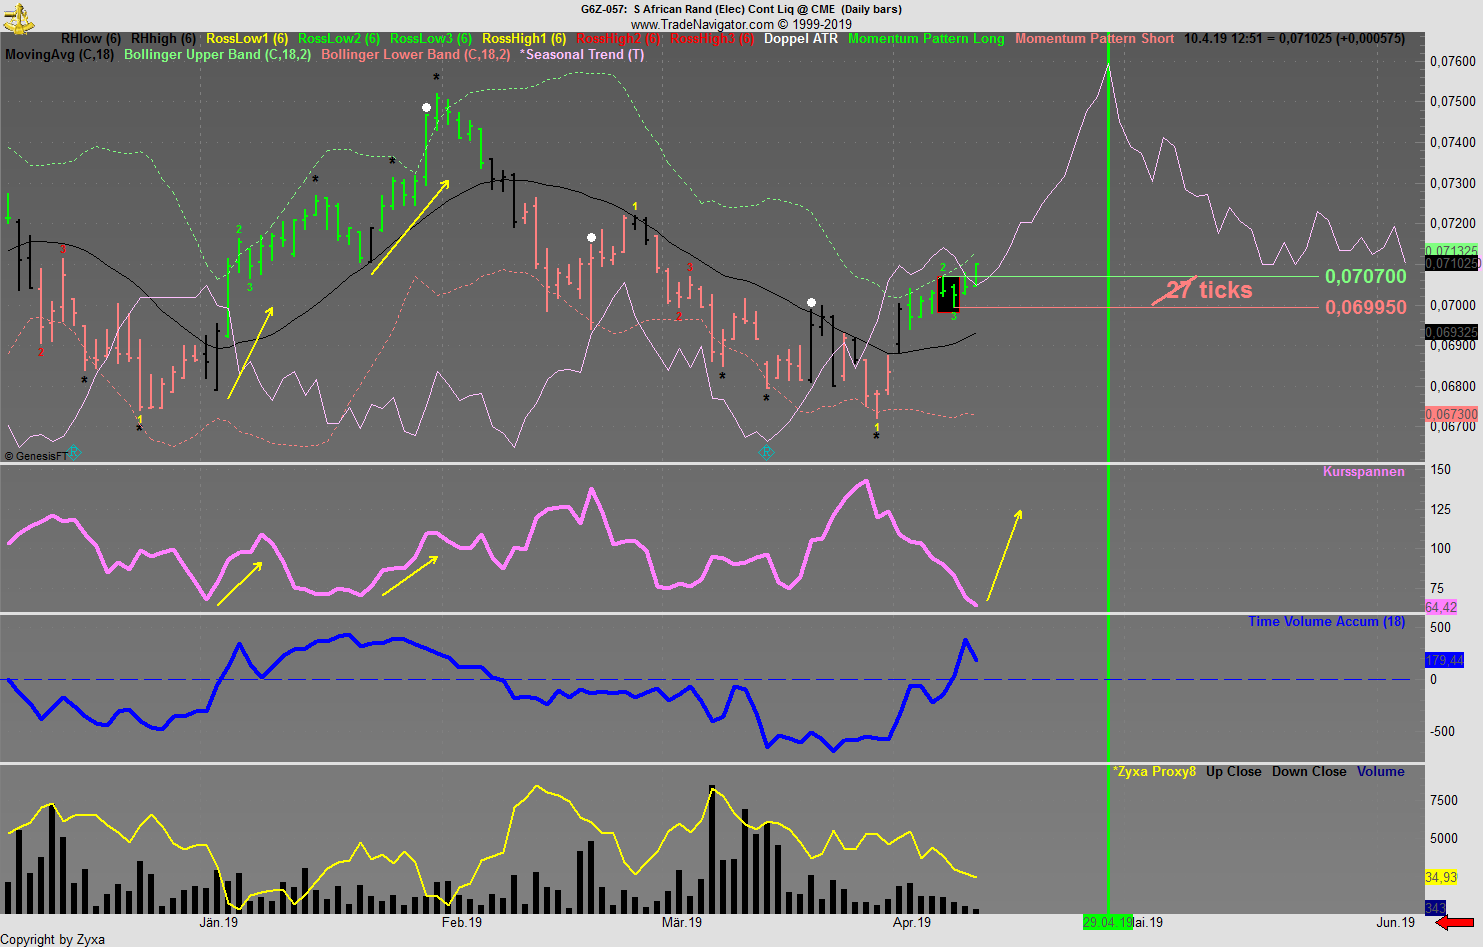
Task: Click the gold Zyxa logo icon
Action: click(x=19, y=17)
